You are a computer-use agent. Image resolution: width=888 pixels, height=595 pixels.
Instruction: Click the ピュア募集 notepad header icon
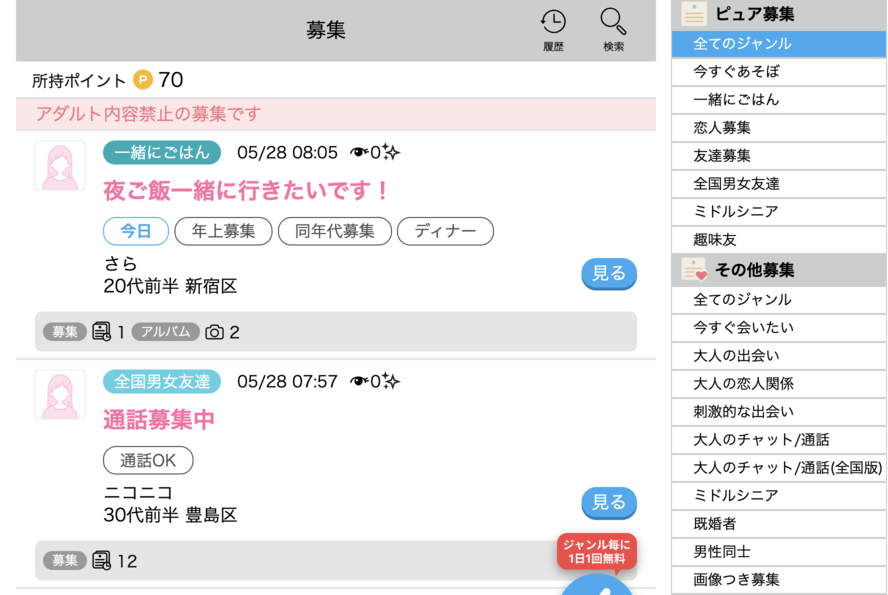[x=694, y=14]
